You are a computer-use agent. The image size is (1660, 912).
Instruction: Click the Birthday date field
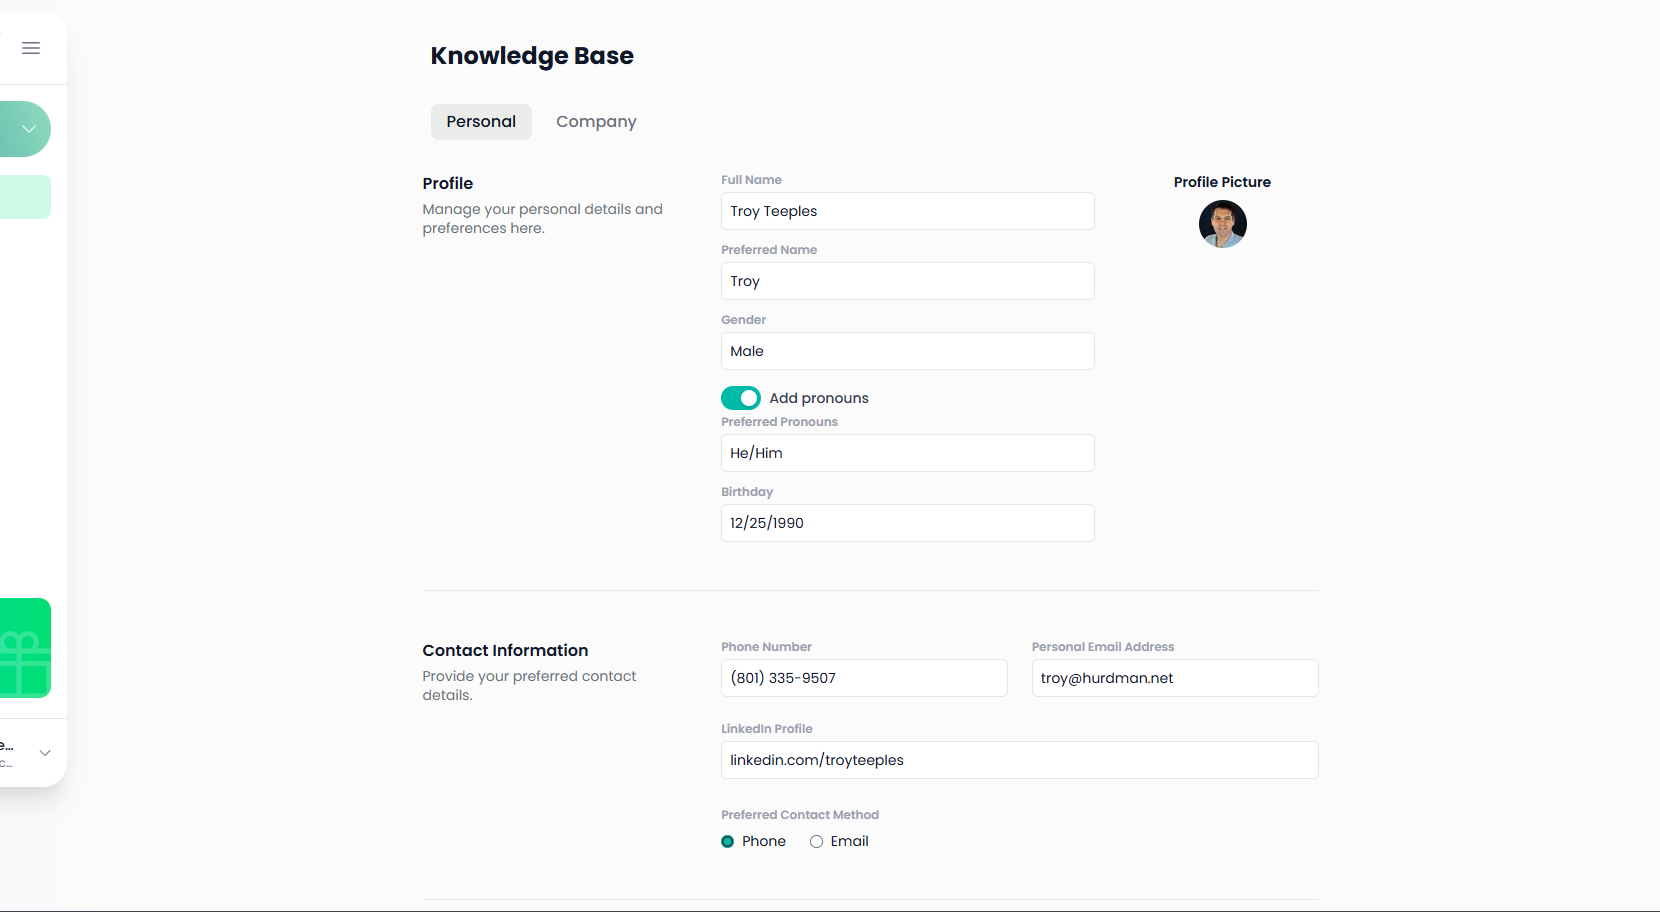[x=907, y=523]
